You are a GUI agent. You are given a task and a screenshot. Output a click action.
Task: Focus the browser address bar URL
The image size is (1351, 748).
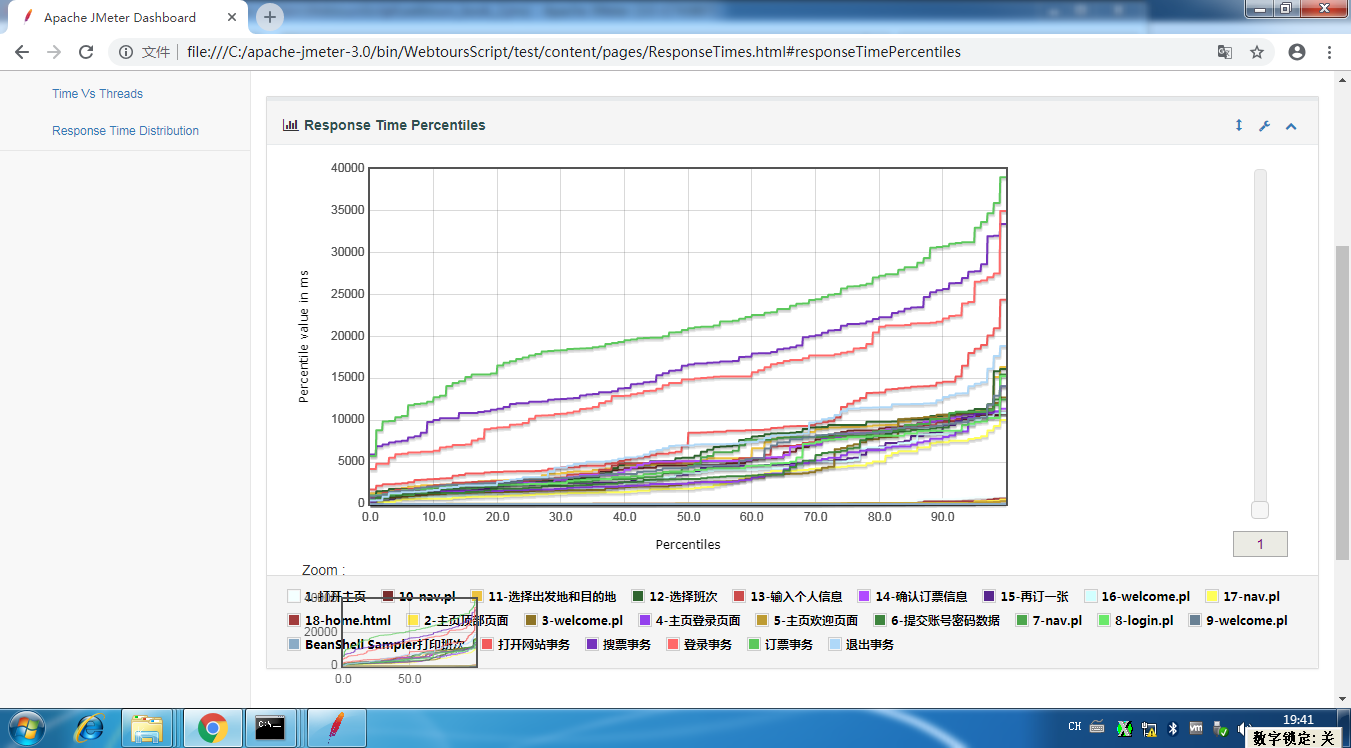574,52
